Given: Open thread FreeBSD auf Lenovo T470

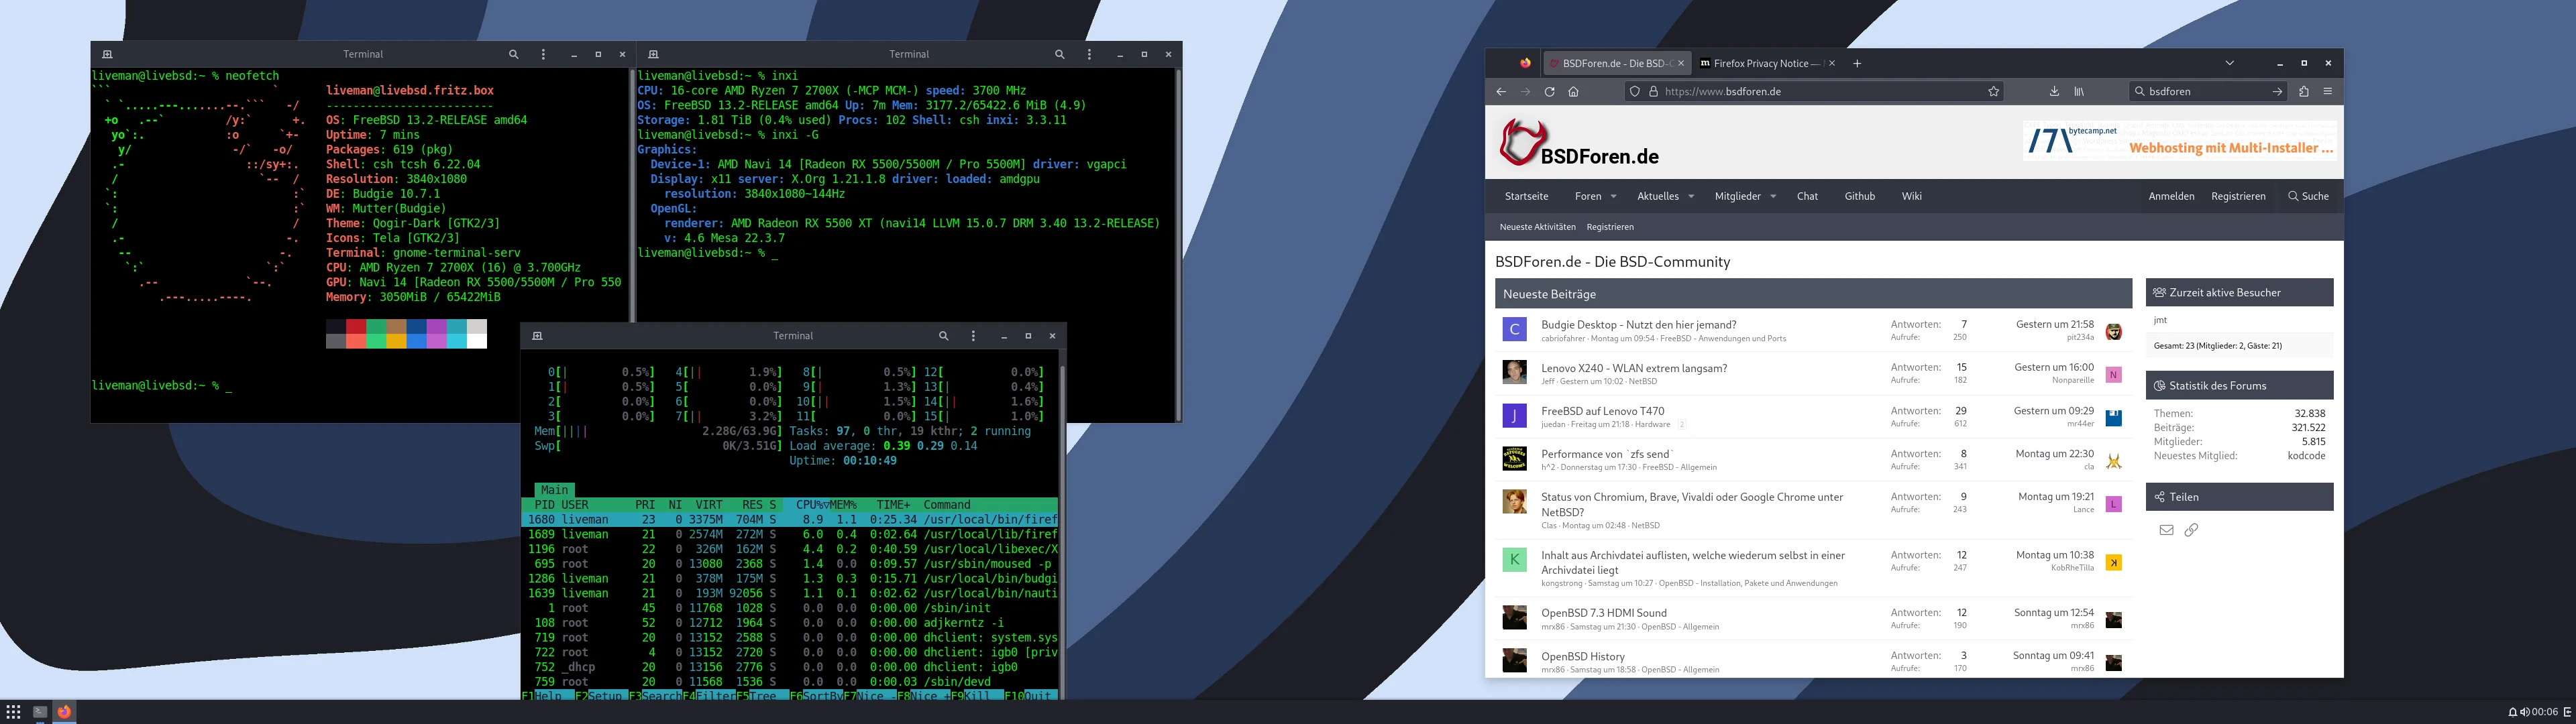Looking at the screenshot, I should (1602, 411).
